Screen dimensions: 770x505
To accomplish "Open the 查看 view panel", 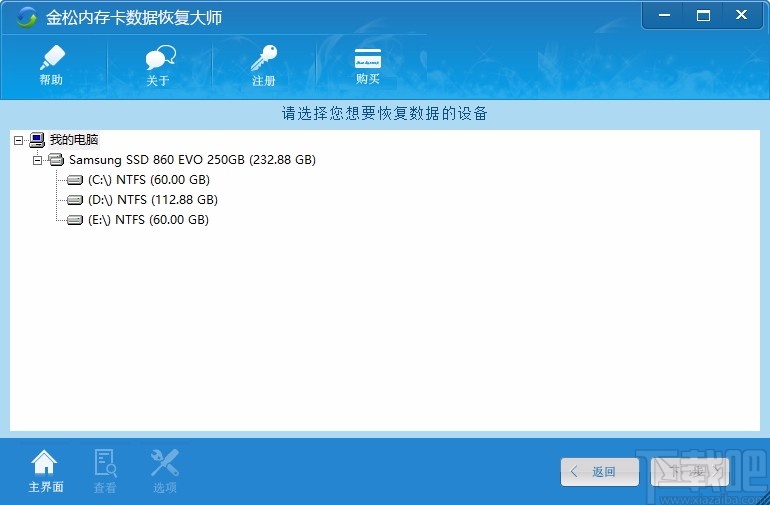I will tap(105, 472).
